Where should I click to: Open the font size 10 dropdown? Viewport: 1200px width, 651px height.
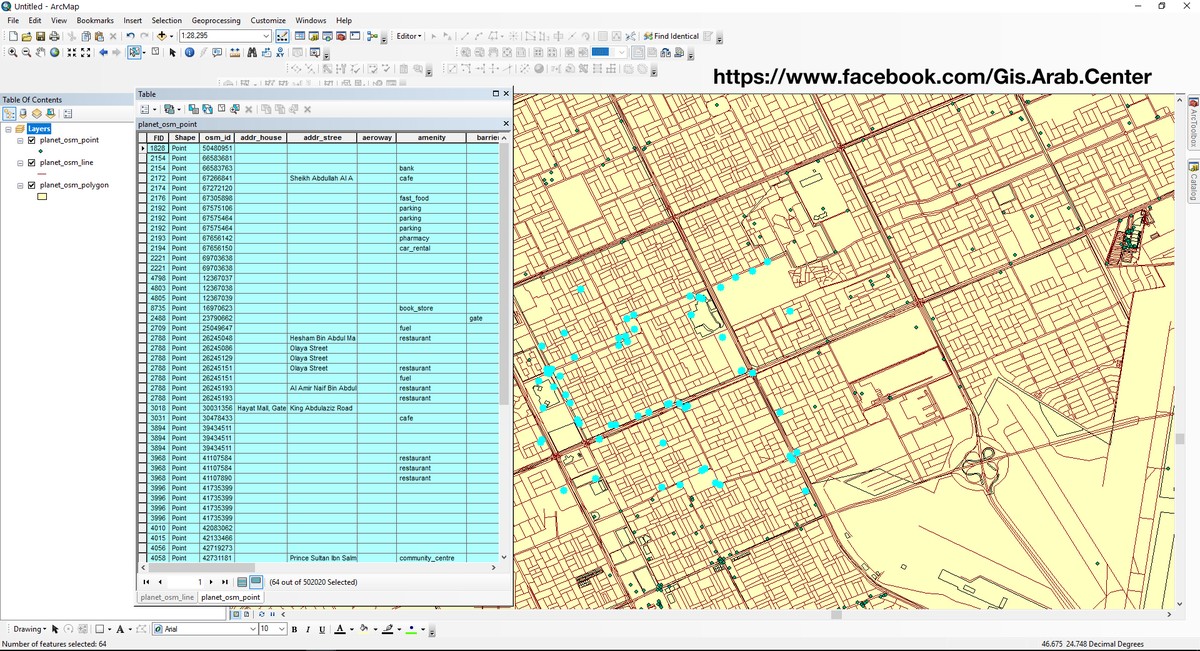pyautogui.click(x=280, y=629)
